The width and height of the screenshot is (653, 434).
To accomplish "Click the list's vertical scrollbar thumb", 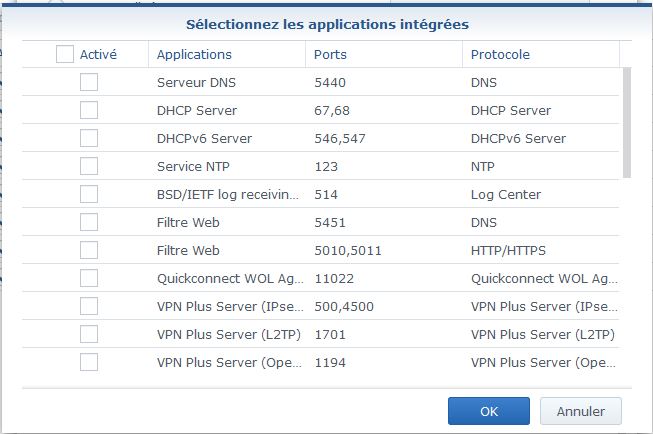I will [627, 123].
